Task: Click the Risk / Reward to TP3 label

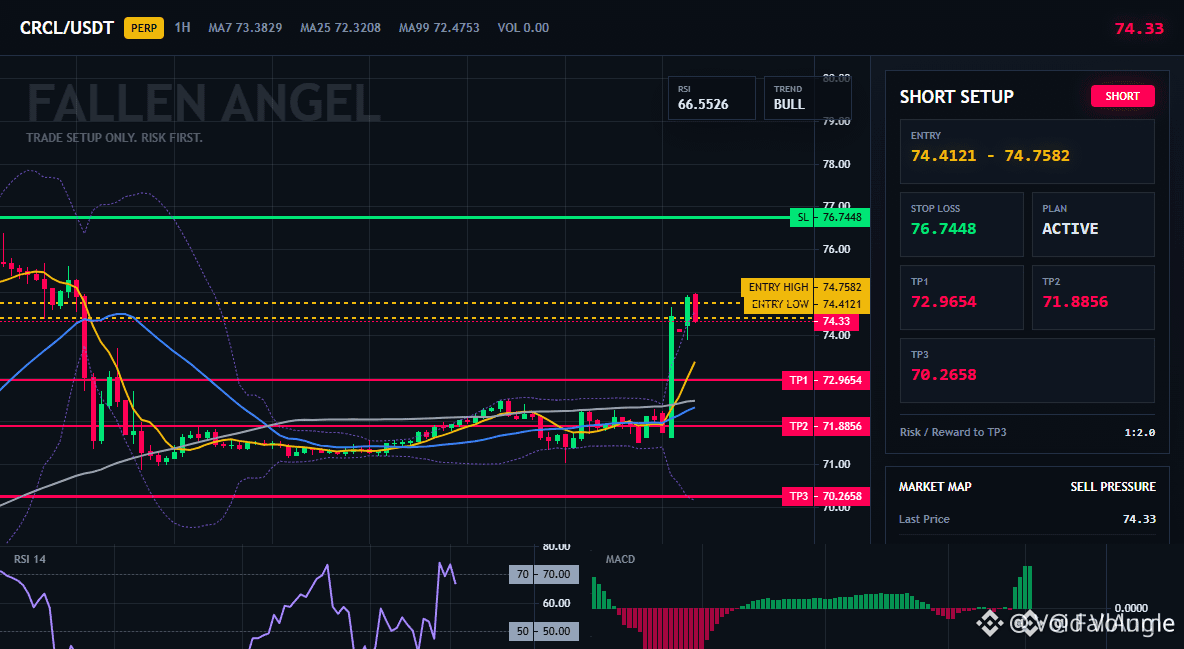Action: click(953, 432)
